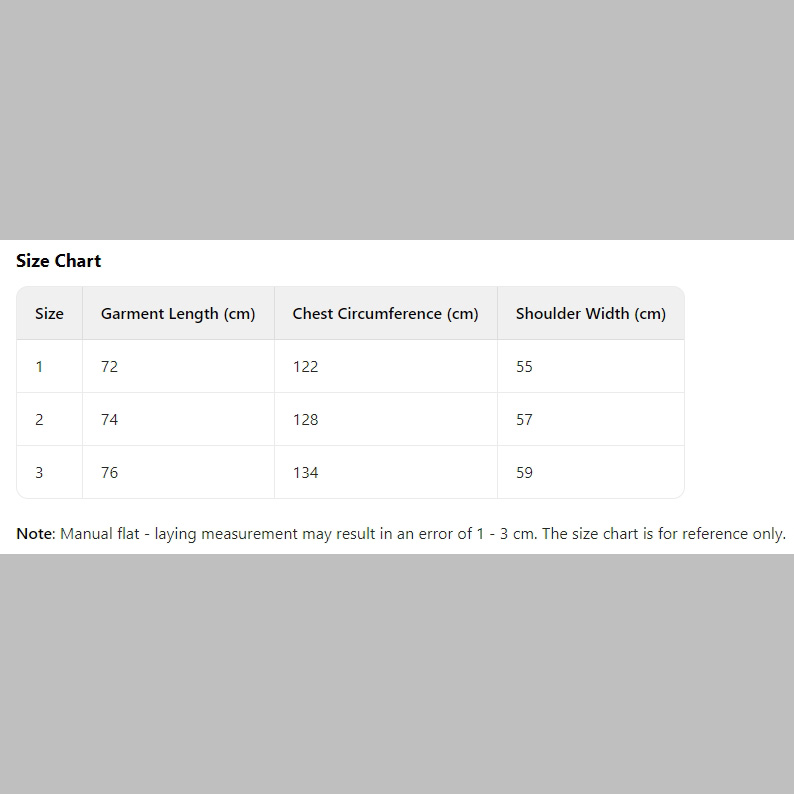This screenshot has width=794, height=794.
Task: Click garment length value 74
Action: [109, 420]
